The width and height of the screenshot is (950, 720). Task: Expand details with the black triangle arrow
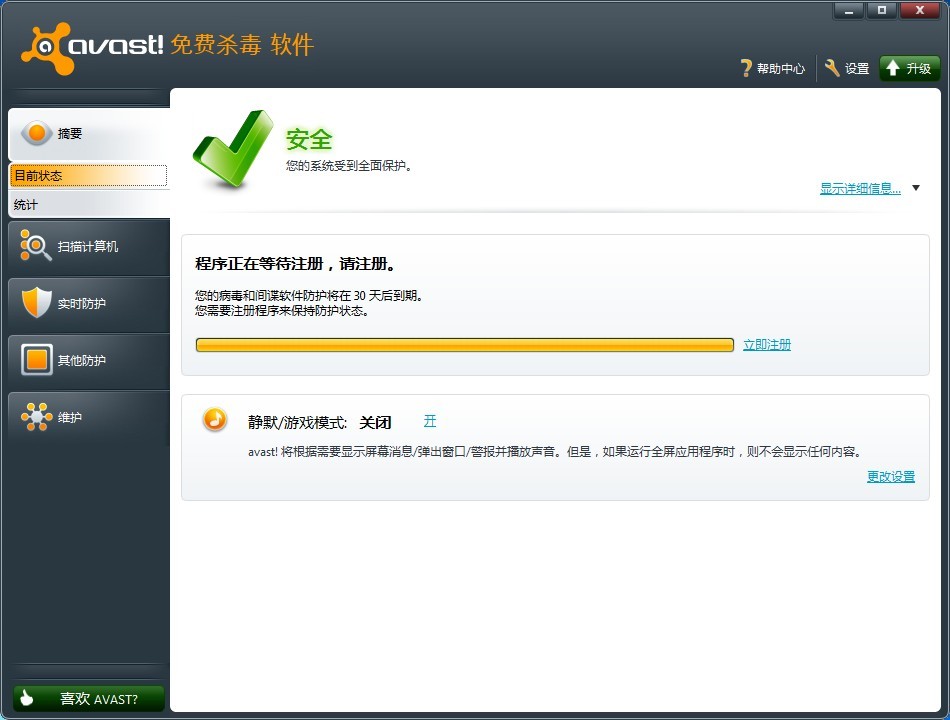pos(916,188)
